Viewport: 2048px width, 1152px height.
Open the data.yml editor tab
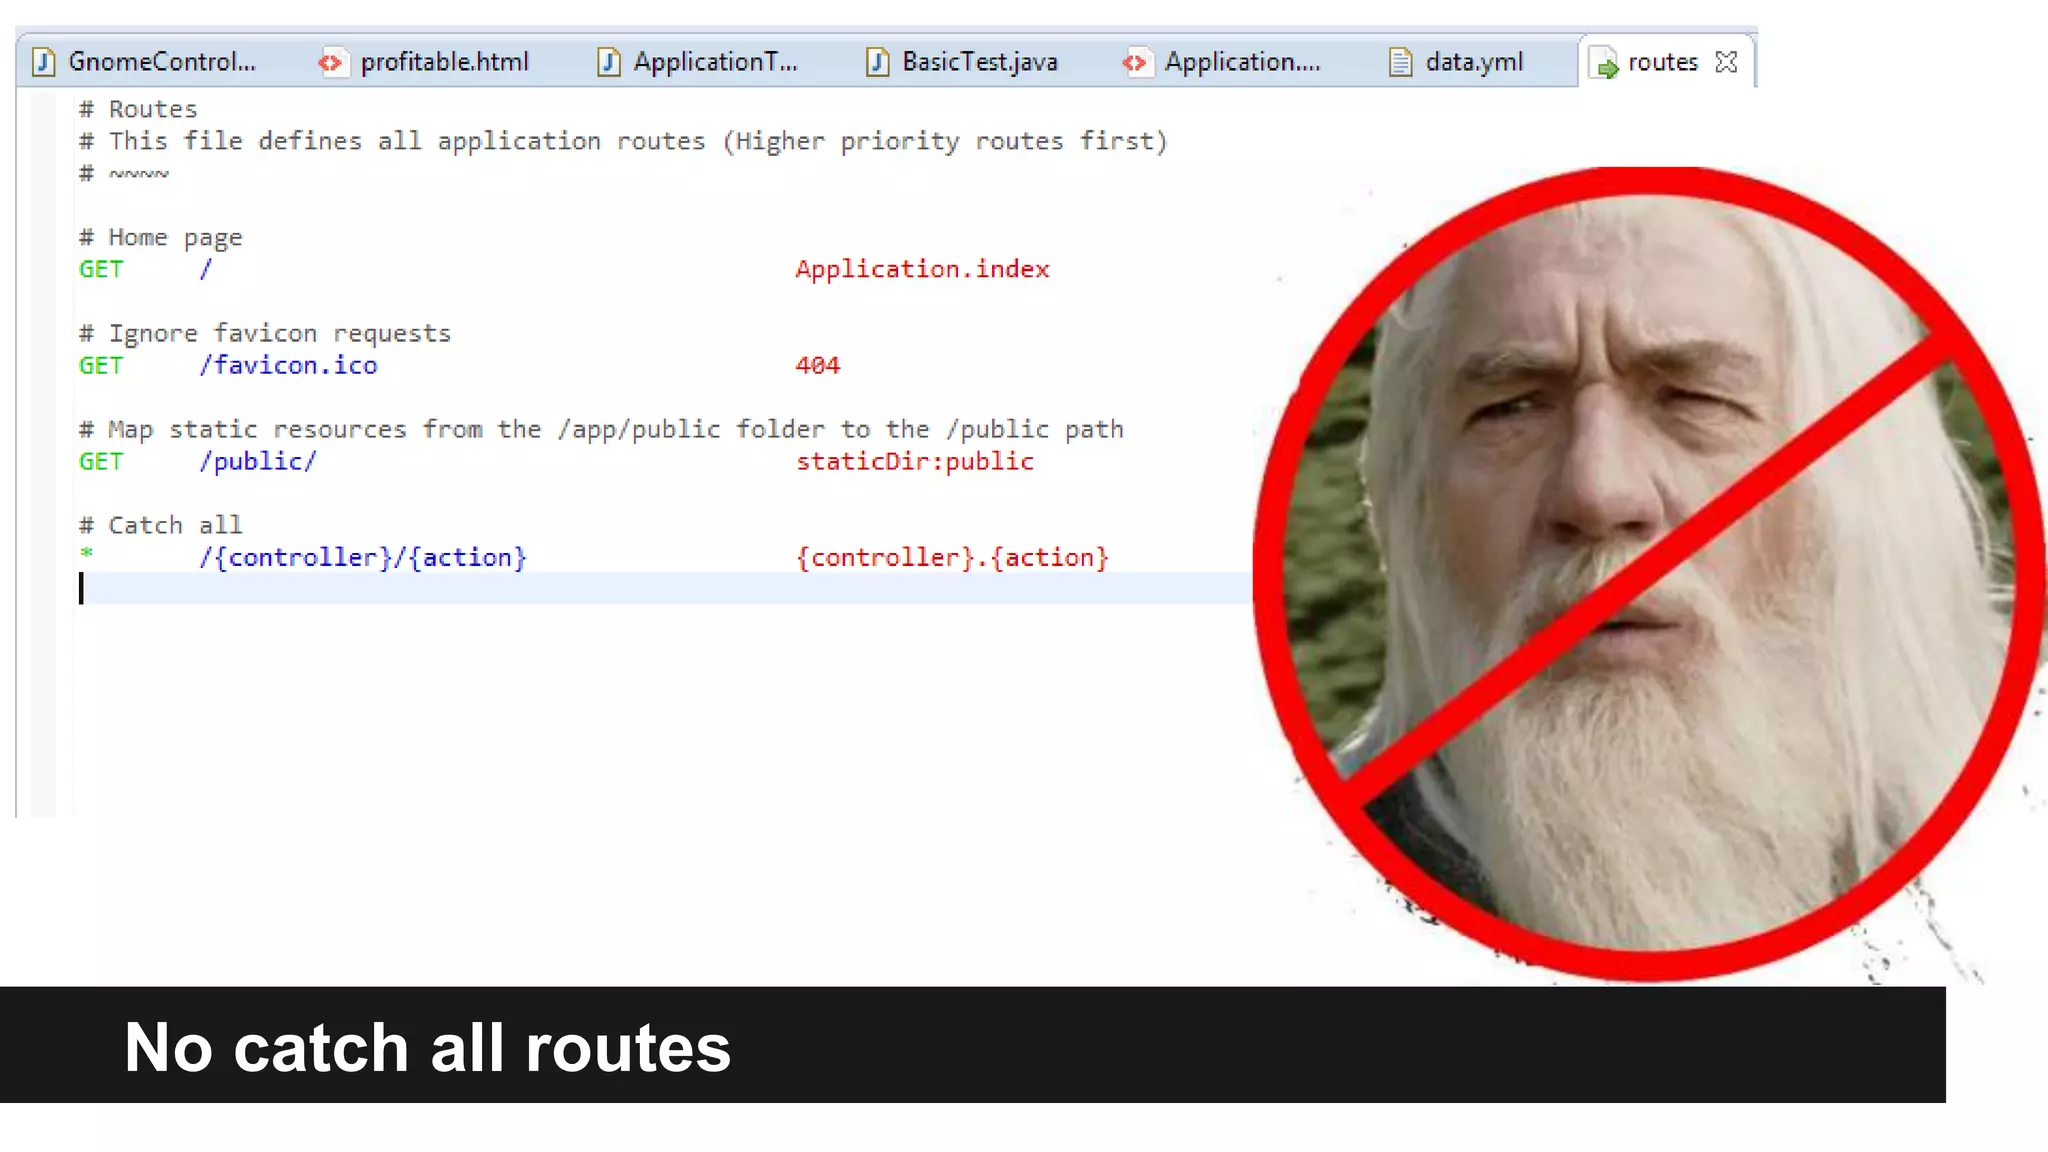tap(1474, 62)
